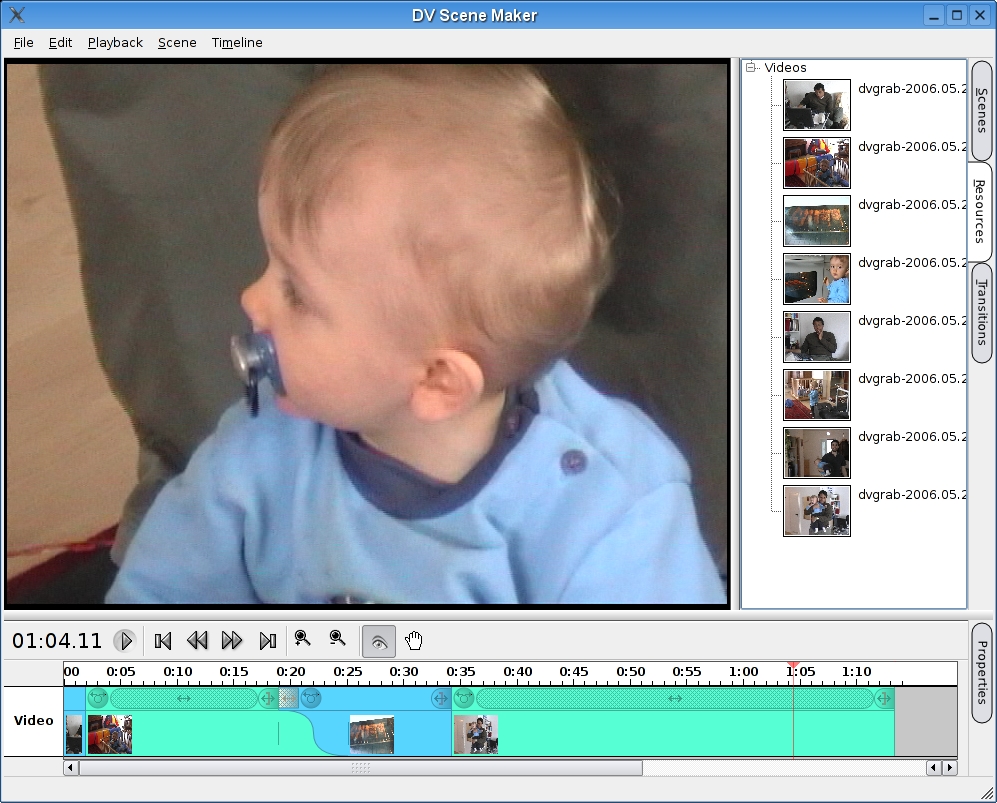Collapse the Videos tree node
997x803 pixels.
pyautogui.click(x=751, y=68)
